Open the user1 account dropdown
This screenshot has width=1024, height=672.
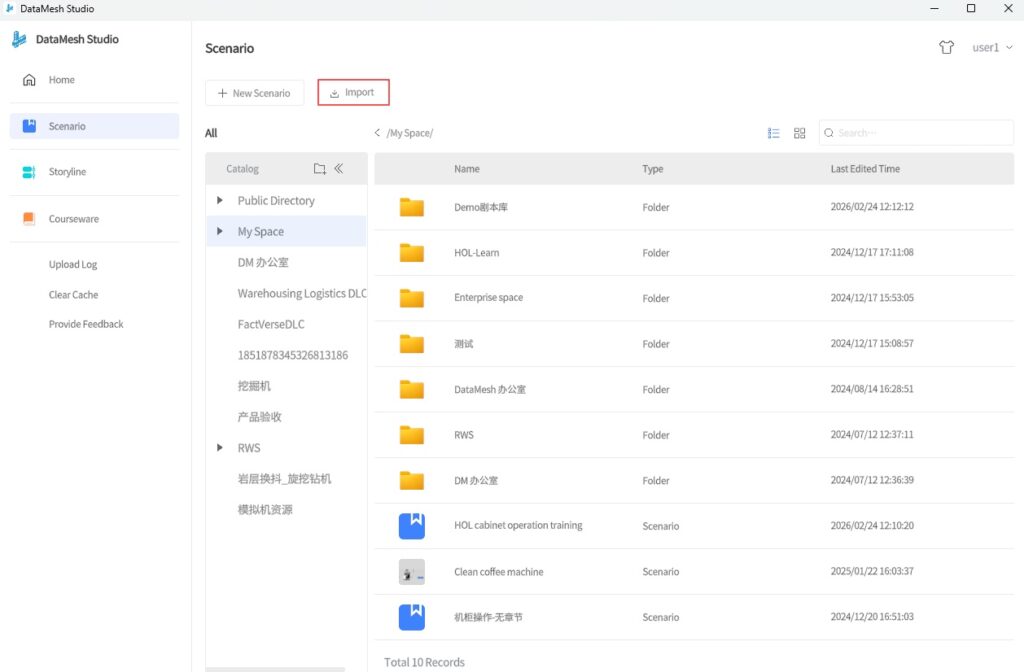pyautogui.click(x=992, y=48)
